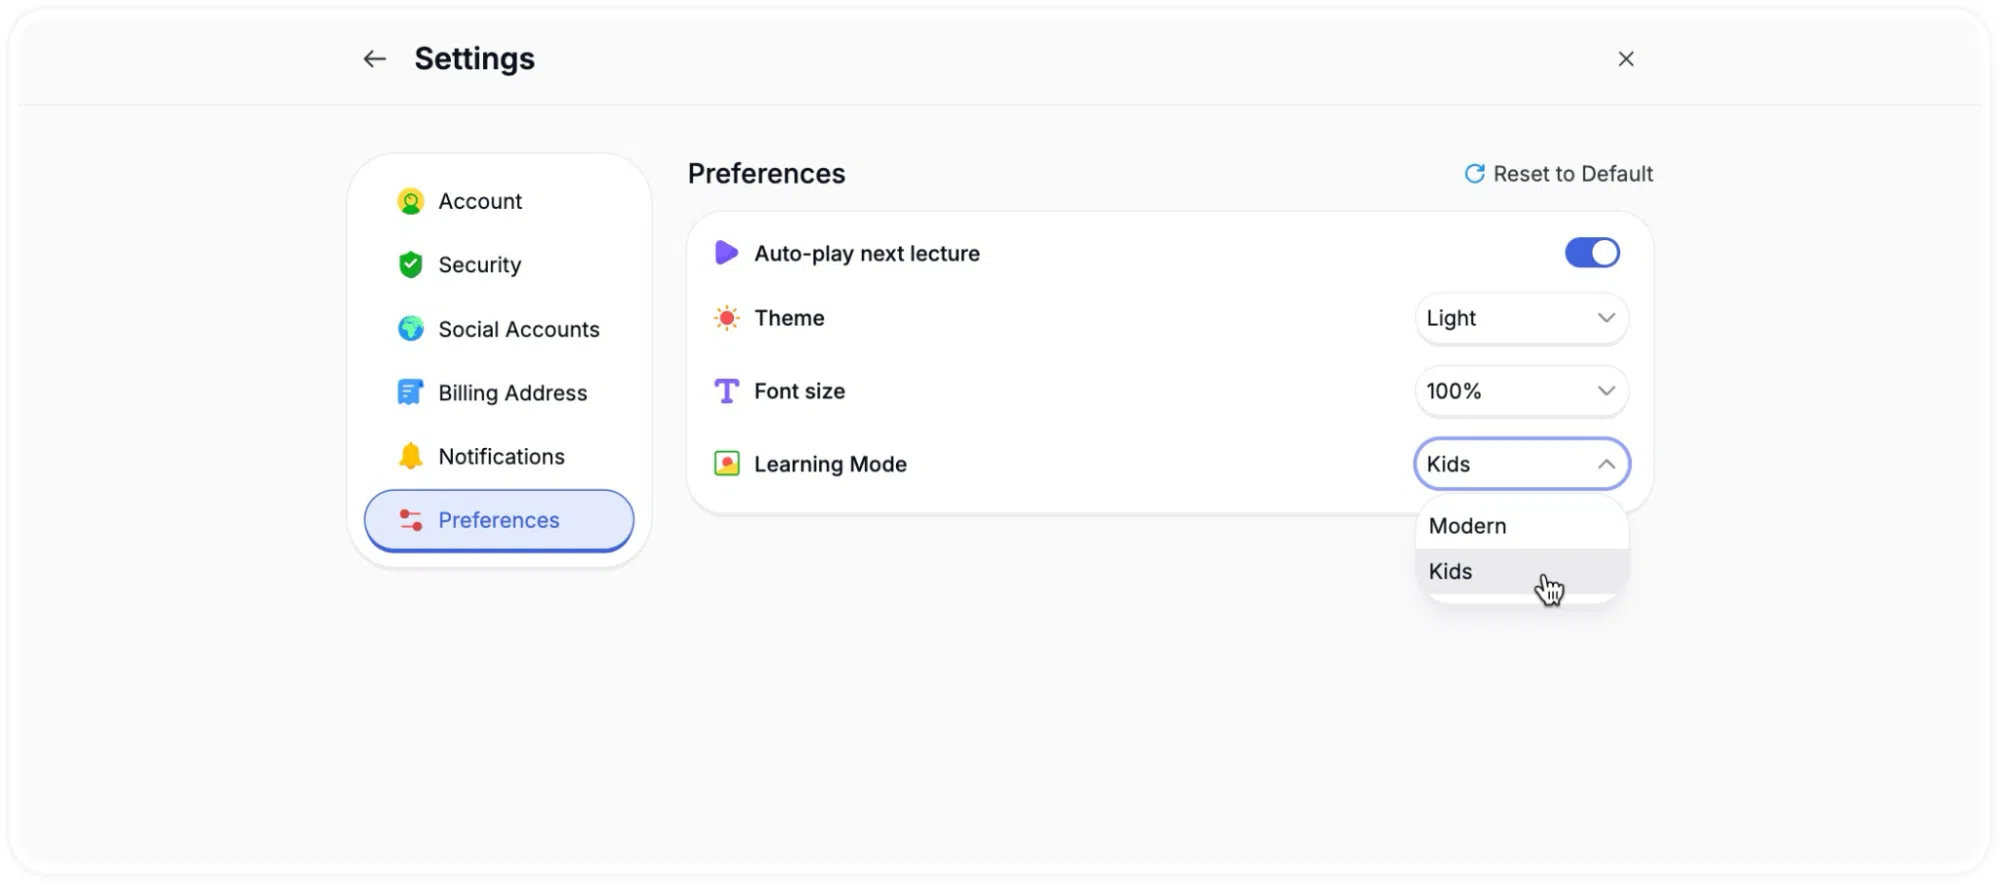This screenshot has width=1999, height=883.
Task: Expand the Font size 100% dropdown
Action: 1521,391
